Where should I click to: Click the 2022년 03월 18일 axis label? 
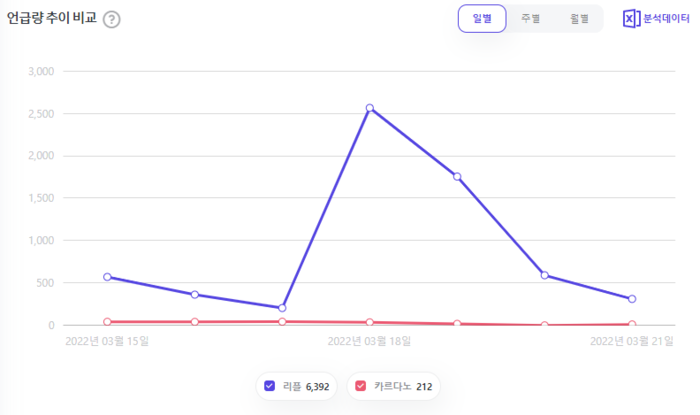pyautogui.click(x=370, y=341)
